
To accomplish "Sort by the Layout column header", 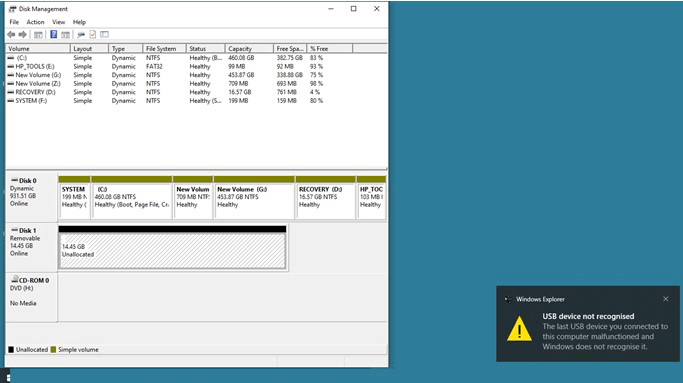I will [x=89, y=49].
